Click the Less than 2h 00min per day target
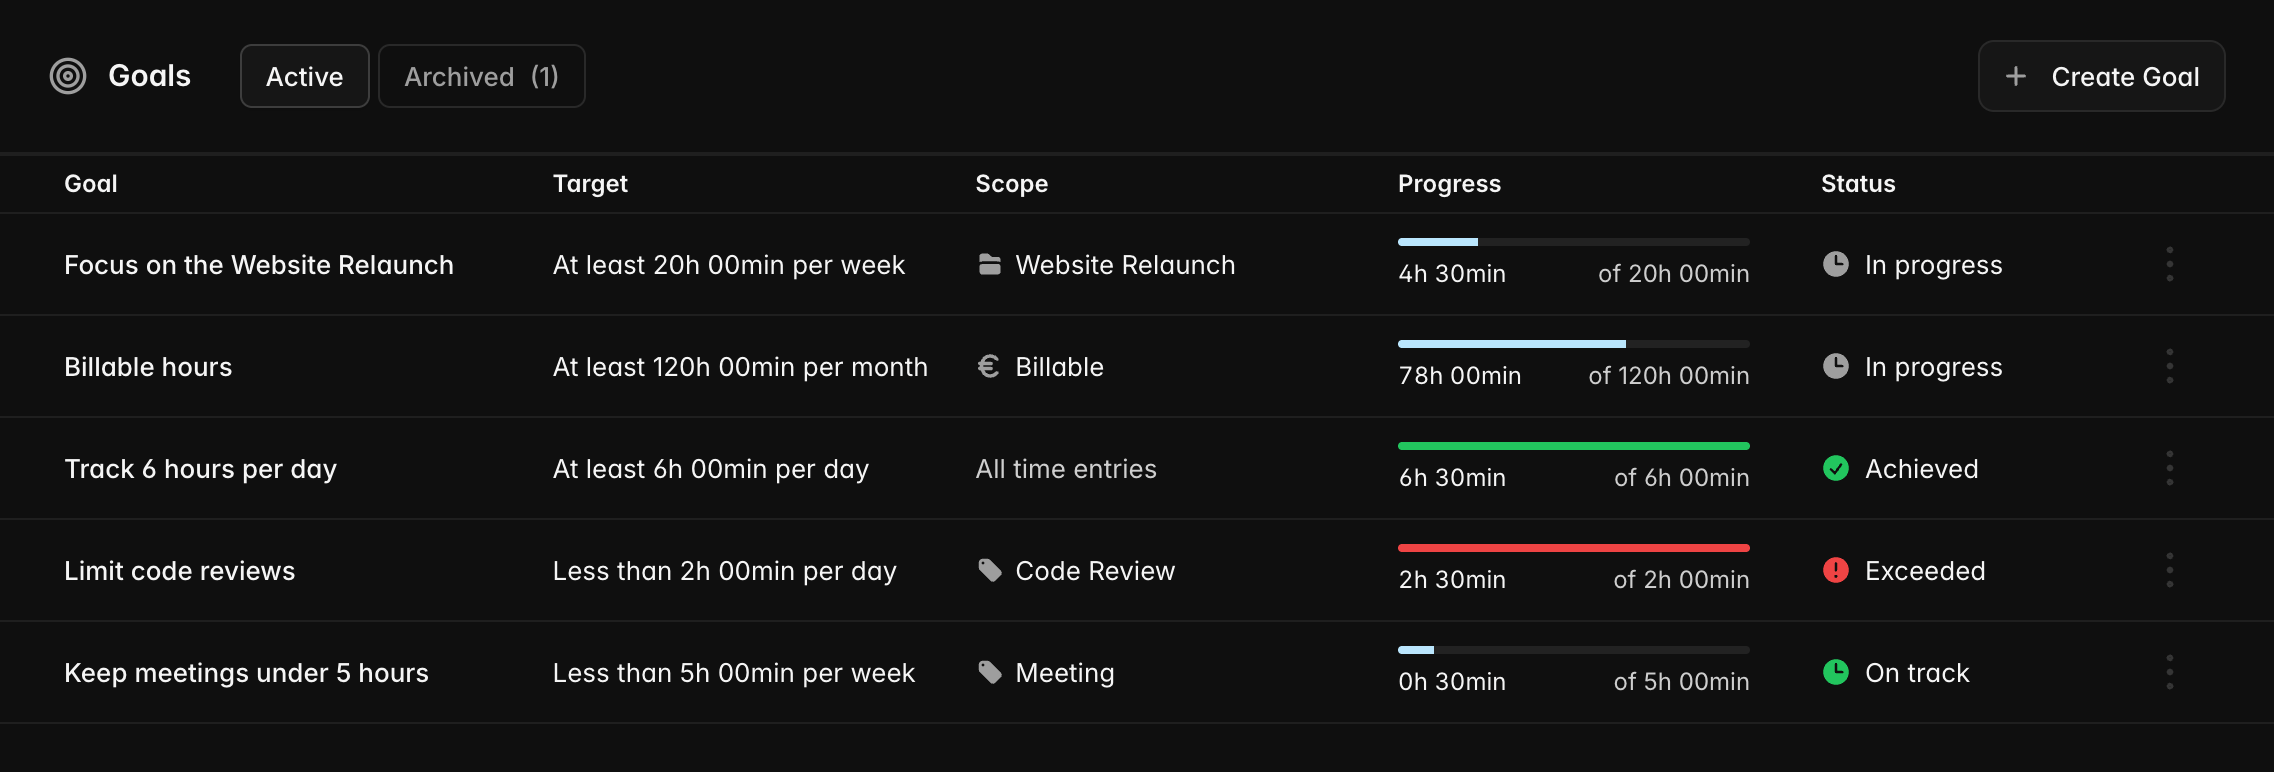This screenshot has height=772, width=2274. coord(725,571)
